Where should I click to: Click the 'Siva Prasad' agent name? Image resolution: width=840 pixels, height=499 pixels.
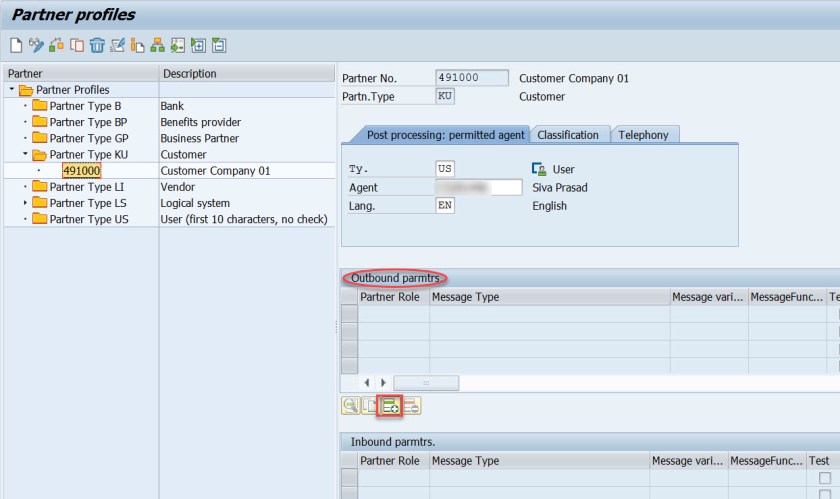click(x=560, y=188)
